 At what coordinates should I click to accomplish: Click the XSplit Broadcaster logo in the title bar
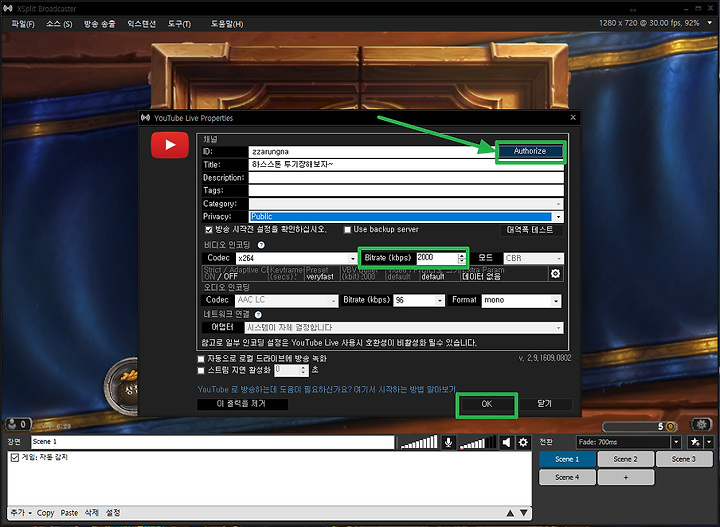(x=7, y=8)
